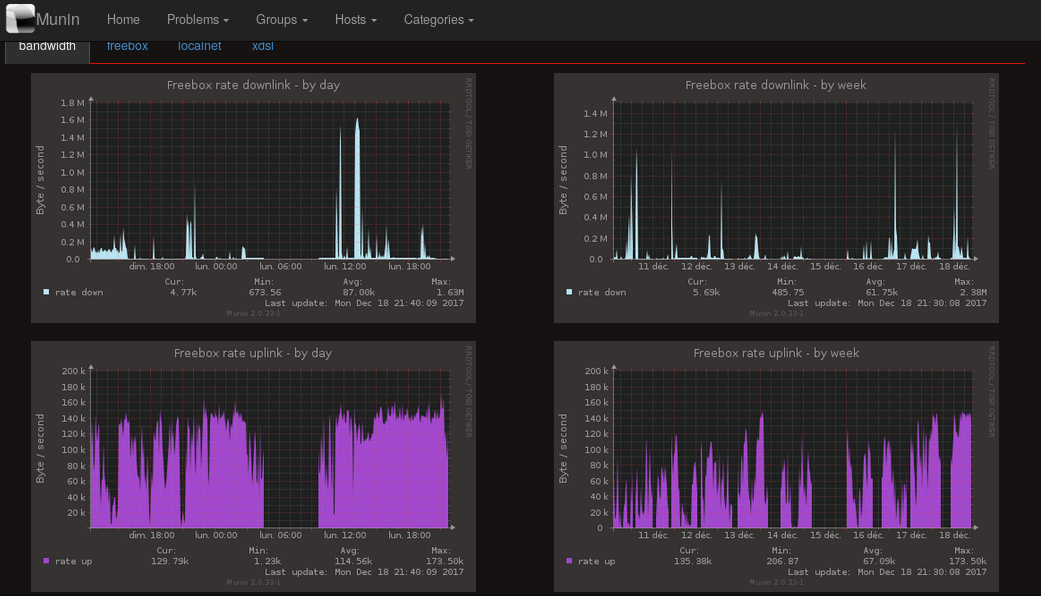Click the min value '485.75' in downlink week graph
The width and height of the screenshot is (1041, 596).
(x=788, y=292)
